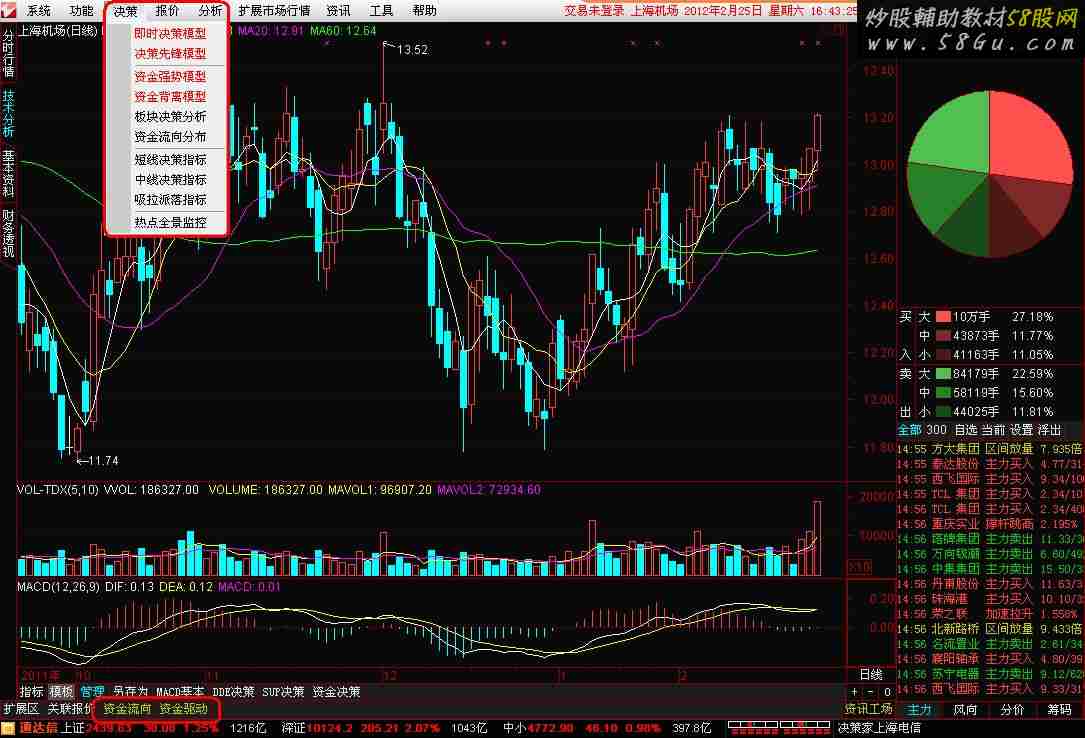Screen dimensions: 1085x738
Task: Choose 吸拉派落指标 menu item
Action: click(x=170, y=199)
